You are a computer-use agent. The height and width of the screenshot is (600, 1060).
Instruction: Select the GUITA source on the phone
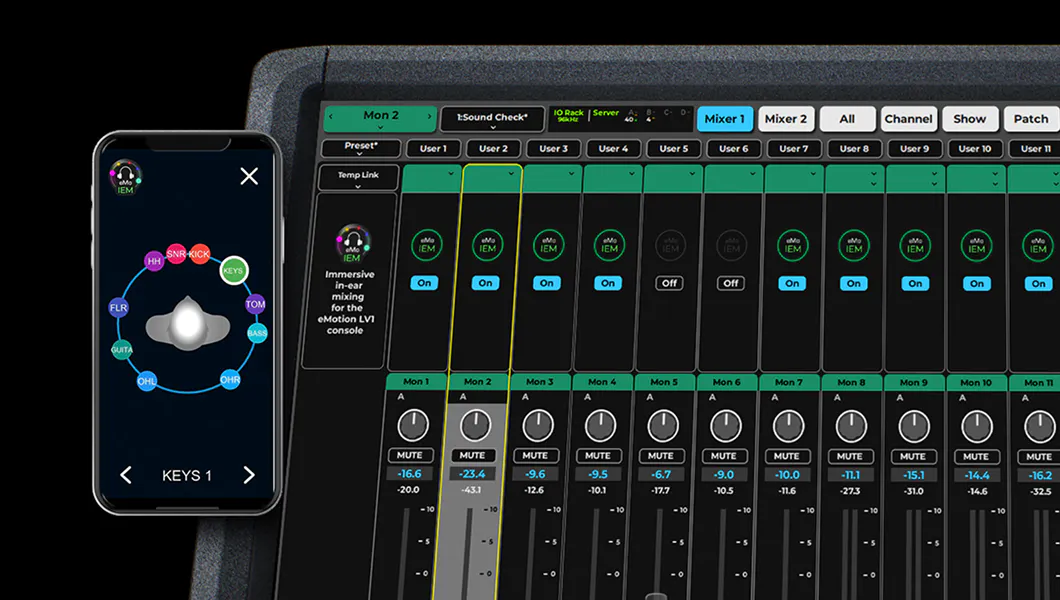click(122, 349)
